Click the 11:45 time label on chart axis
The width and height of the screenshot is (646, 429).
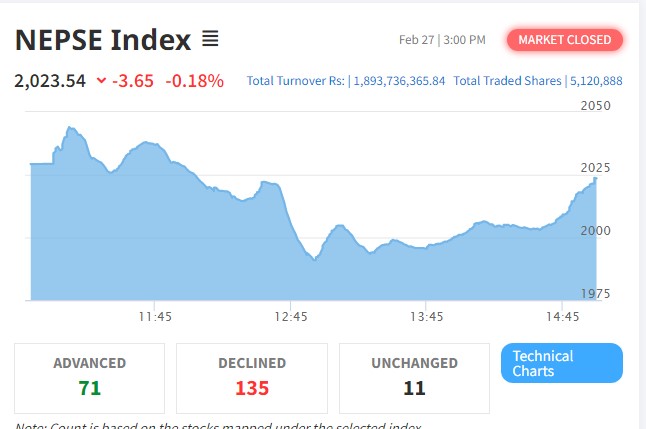tap(155, 316)
